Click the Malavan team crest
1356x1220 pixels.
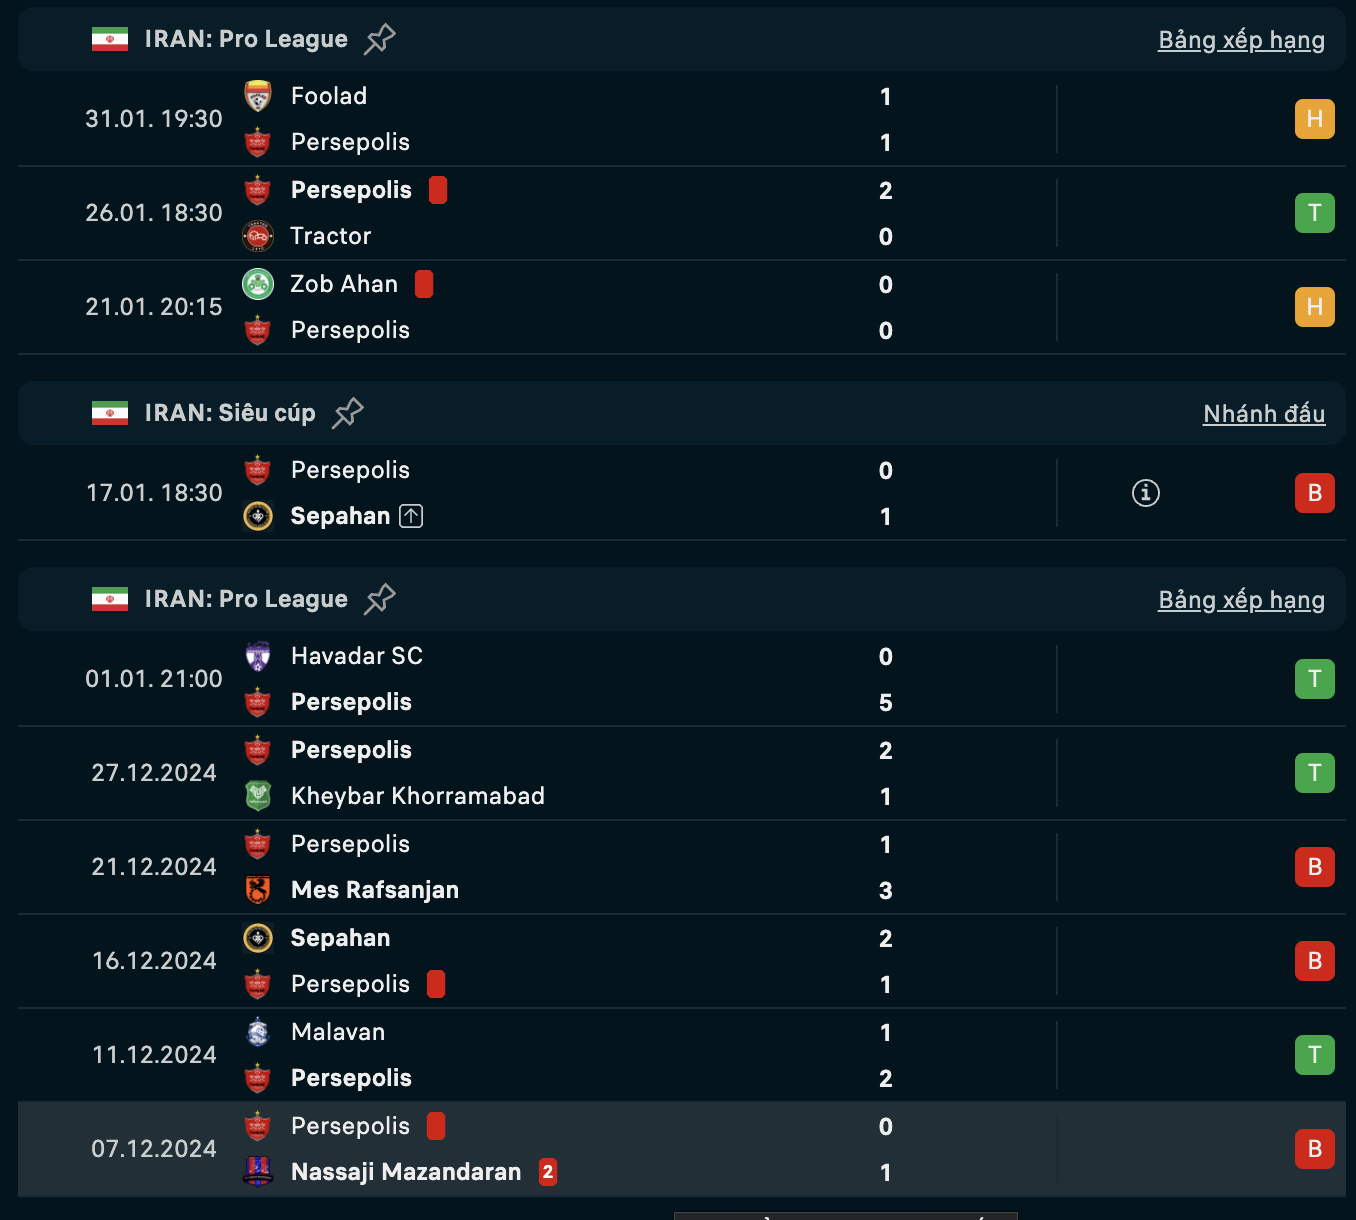coord(258,1032)
